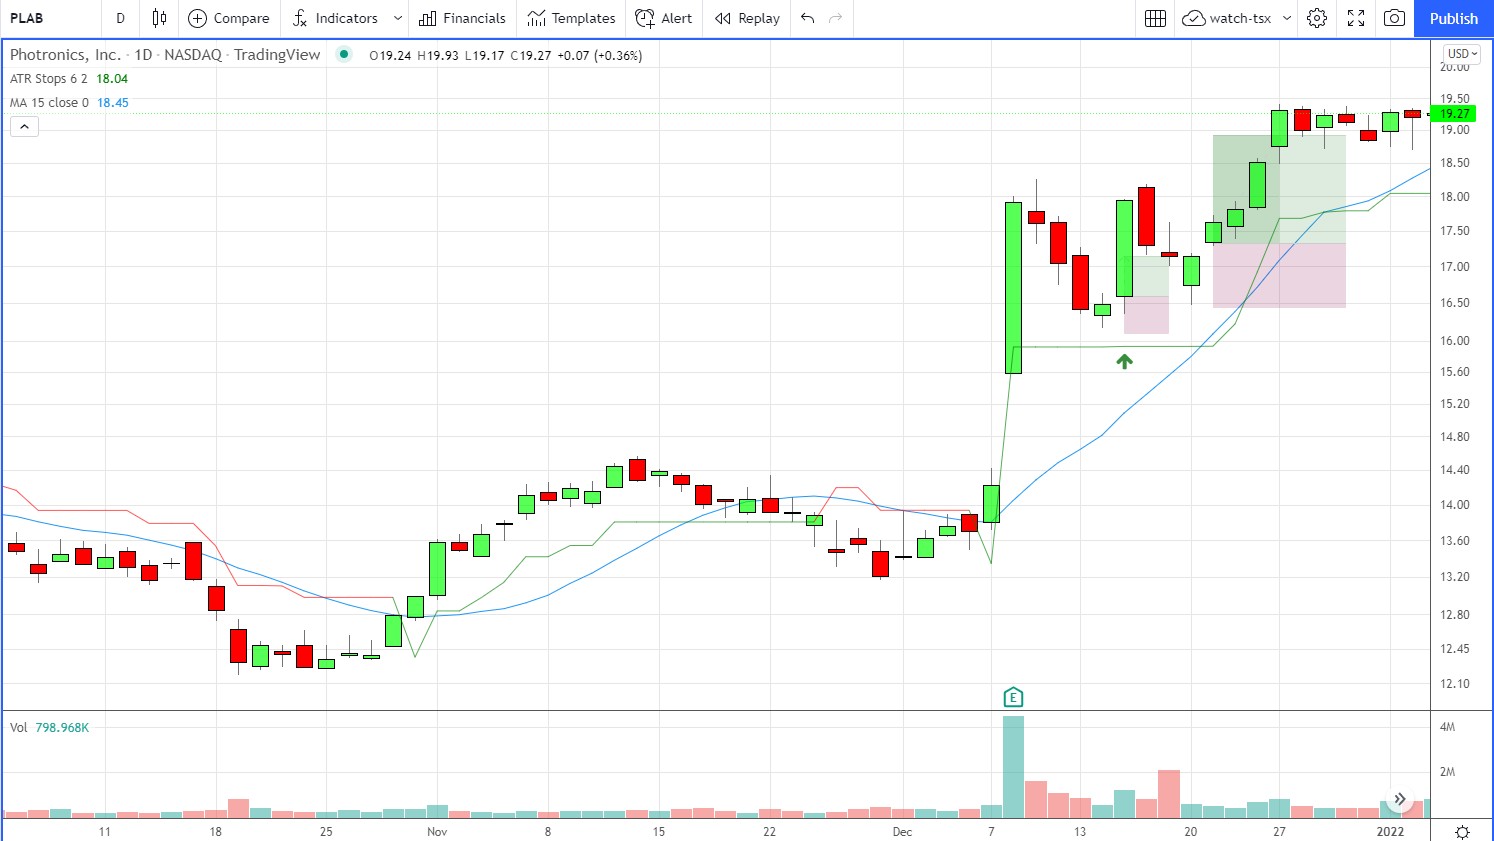
Task: Enter fullscreen mode
Action: coord(1356,18)
